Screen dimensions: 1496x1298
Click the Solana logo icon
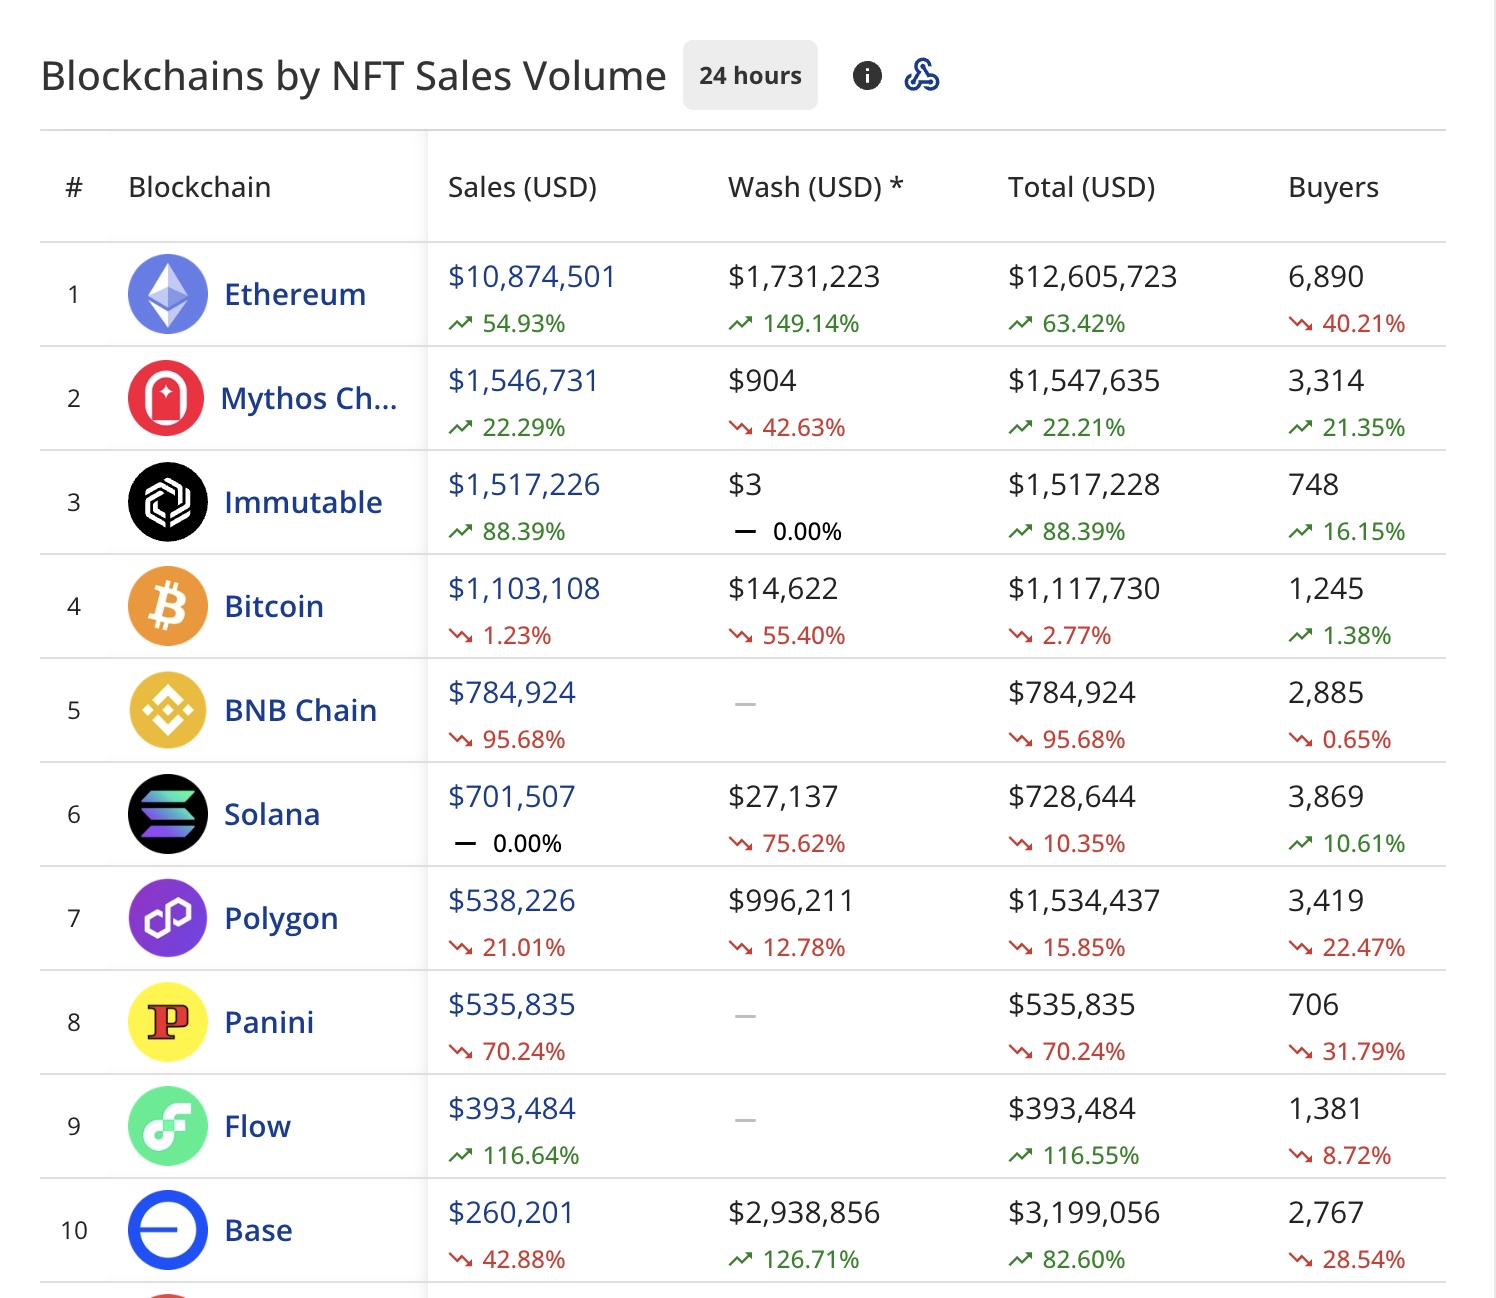point(168,814)
